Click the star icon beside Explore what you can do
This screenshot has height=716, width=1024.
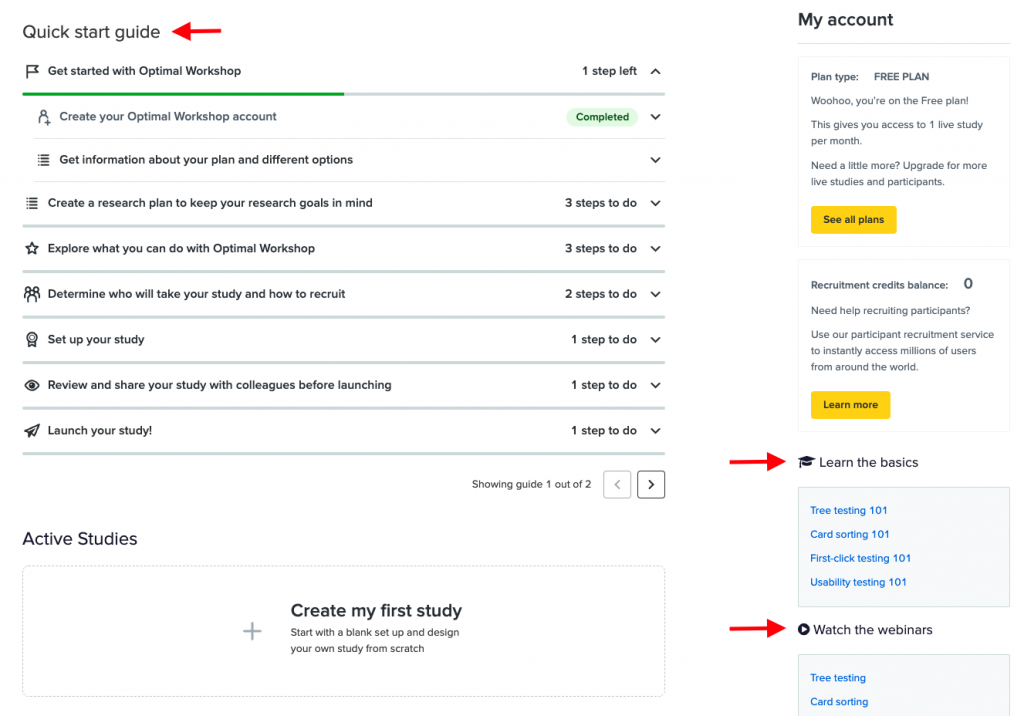point(31,248)
